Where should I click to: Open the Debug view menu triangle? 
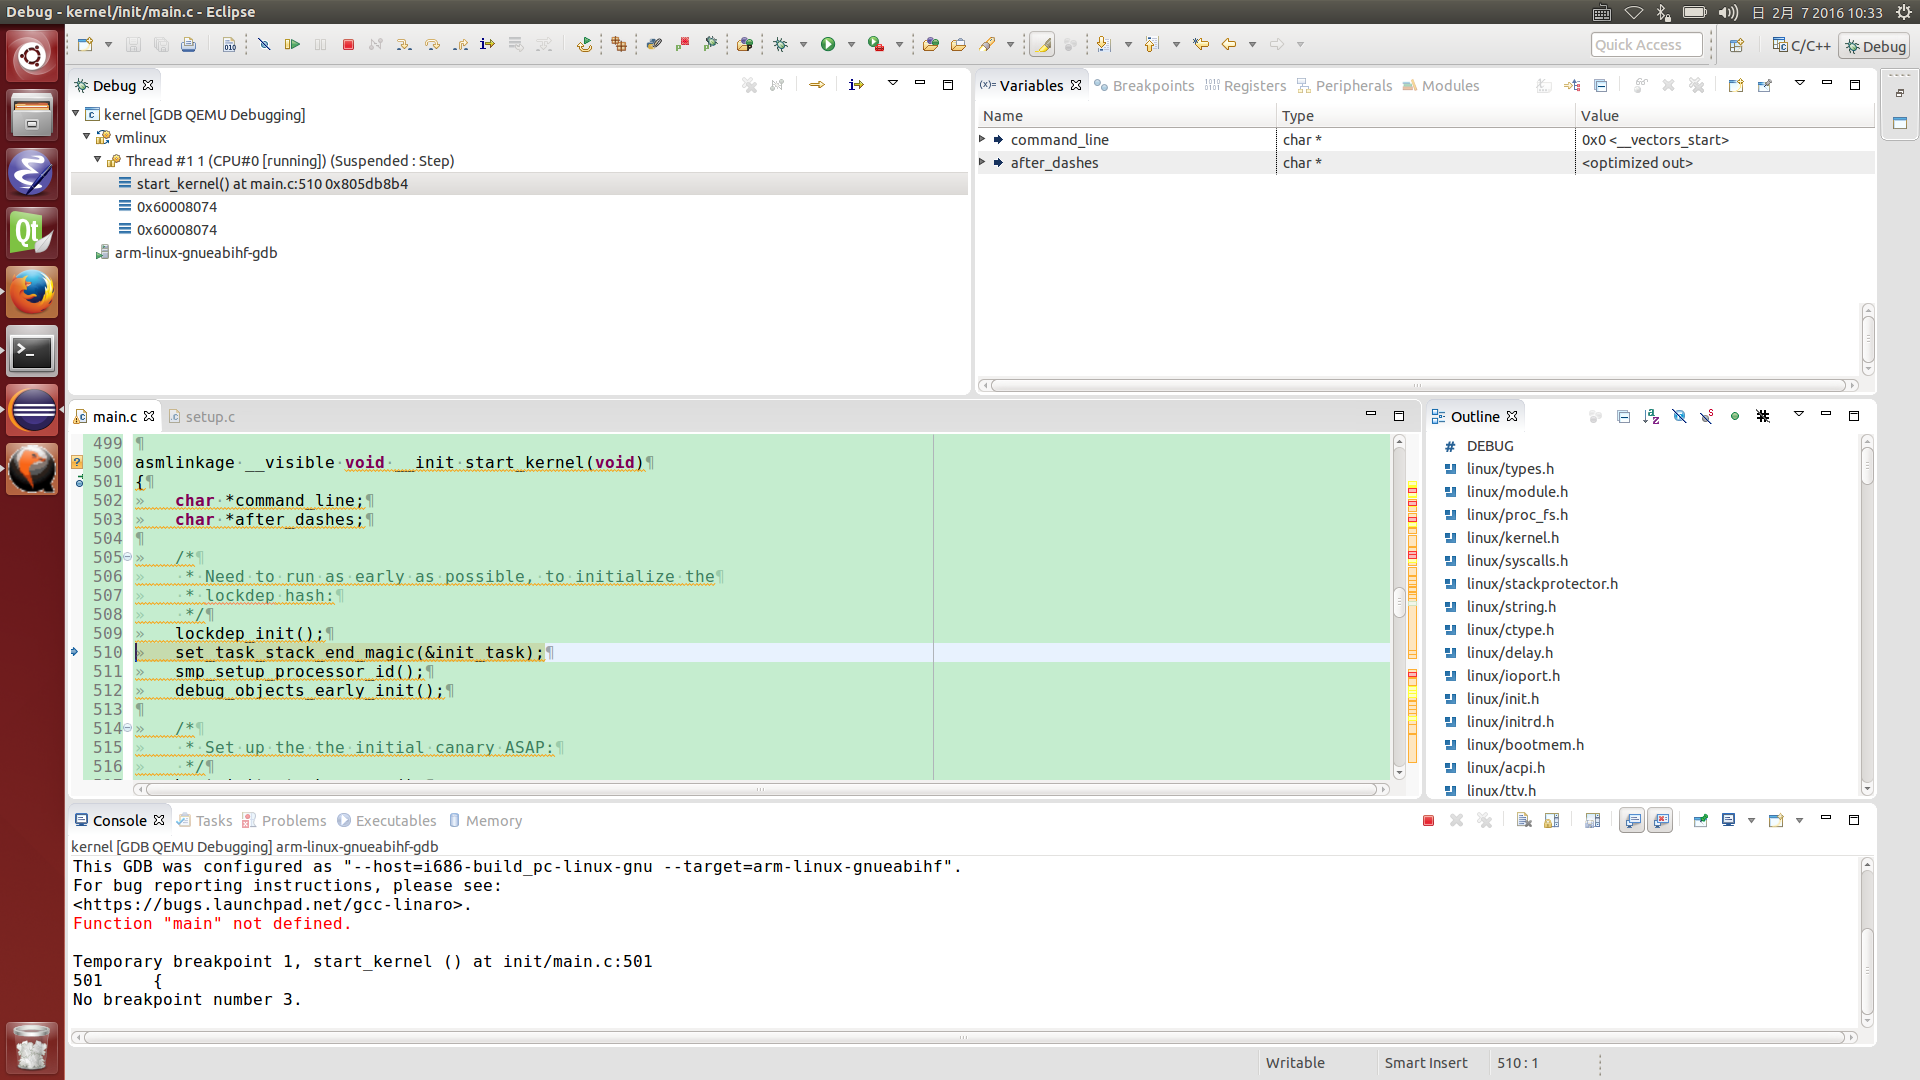(x=893, y=83)
